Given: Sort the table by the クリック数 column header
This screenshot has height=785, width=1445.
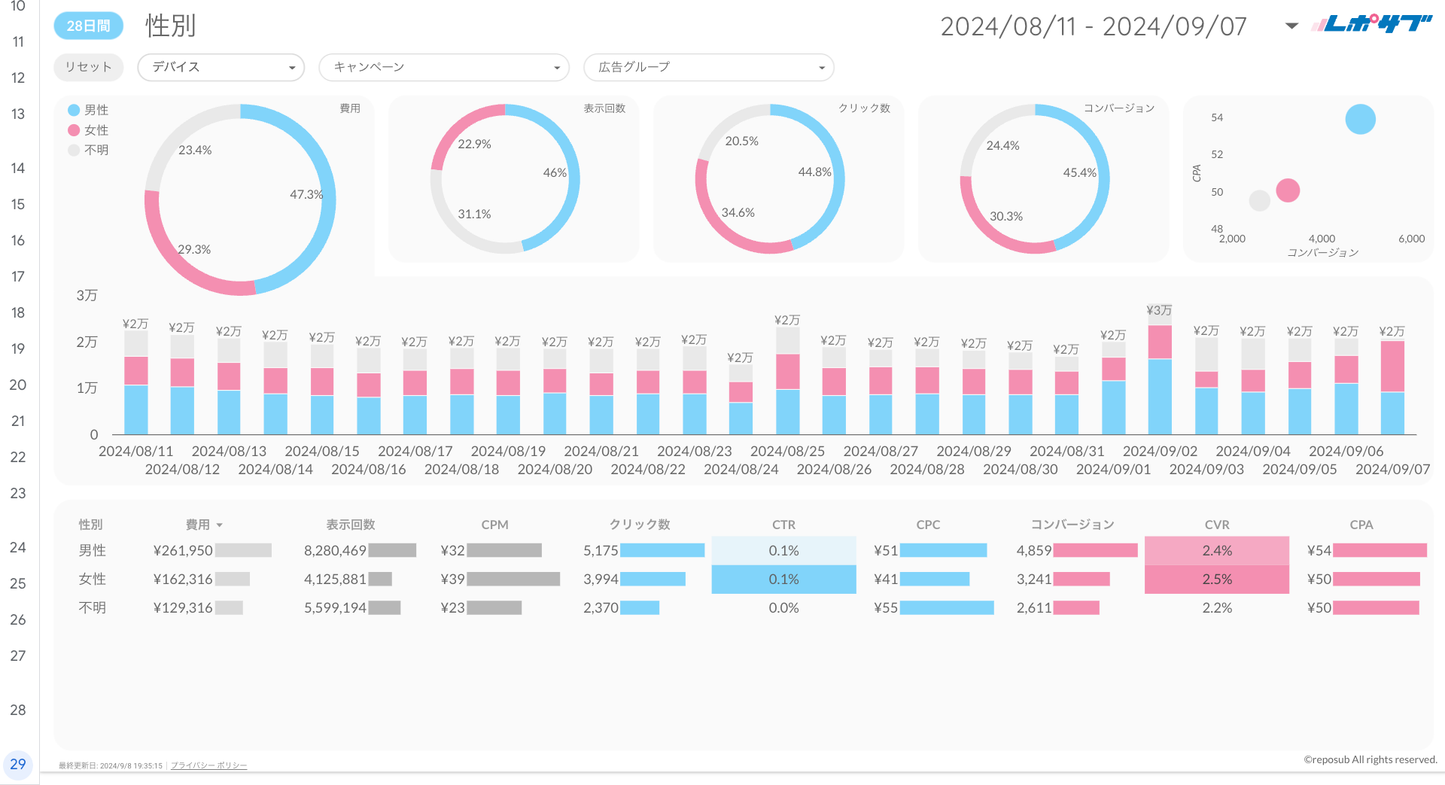Looking at the screenshot, I should [639, 524].
